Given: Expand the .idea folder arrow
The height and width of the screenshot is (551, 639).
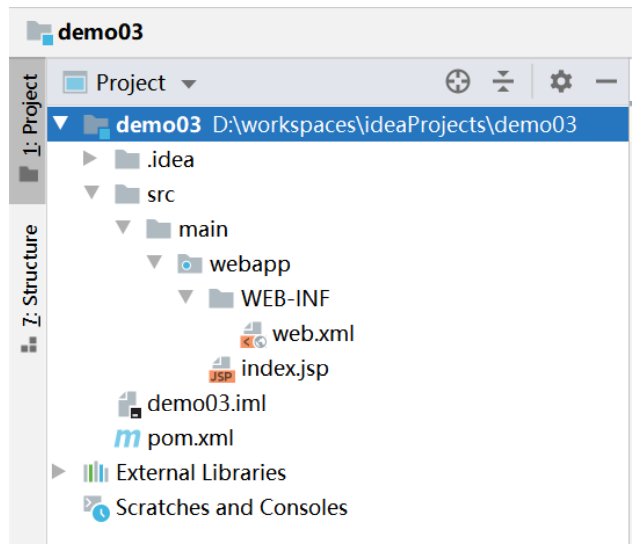Looking at the screenshot, I should click(89, 159).
